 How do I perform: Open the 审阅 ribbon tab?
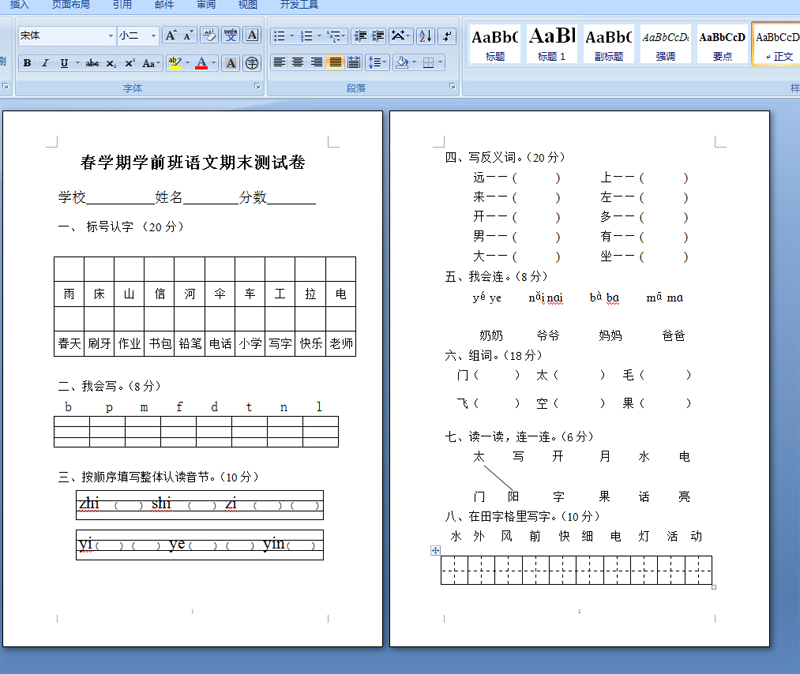click(206, 5)
